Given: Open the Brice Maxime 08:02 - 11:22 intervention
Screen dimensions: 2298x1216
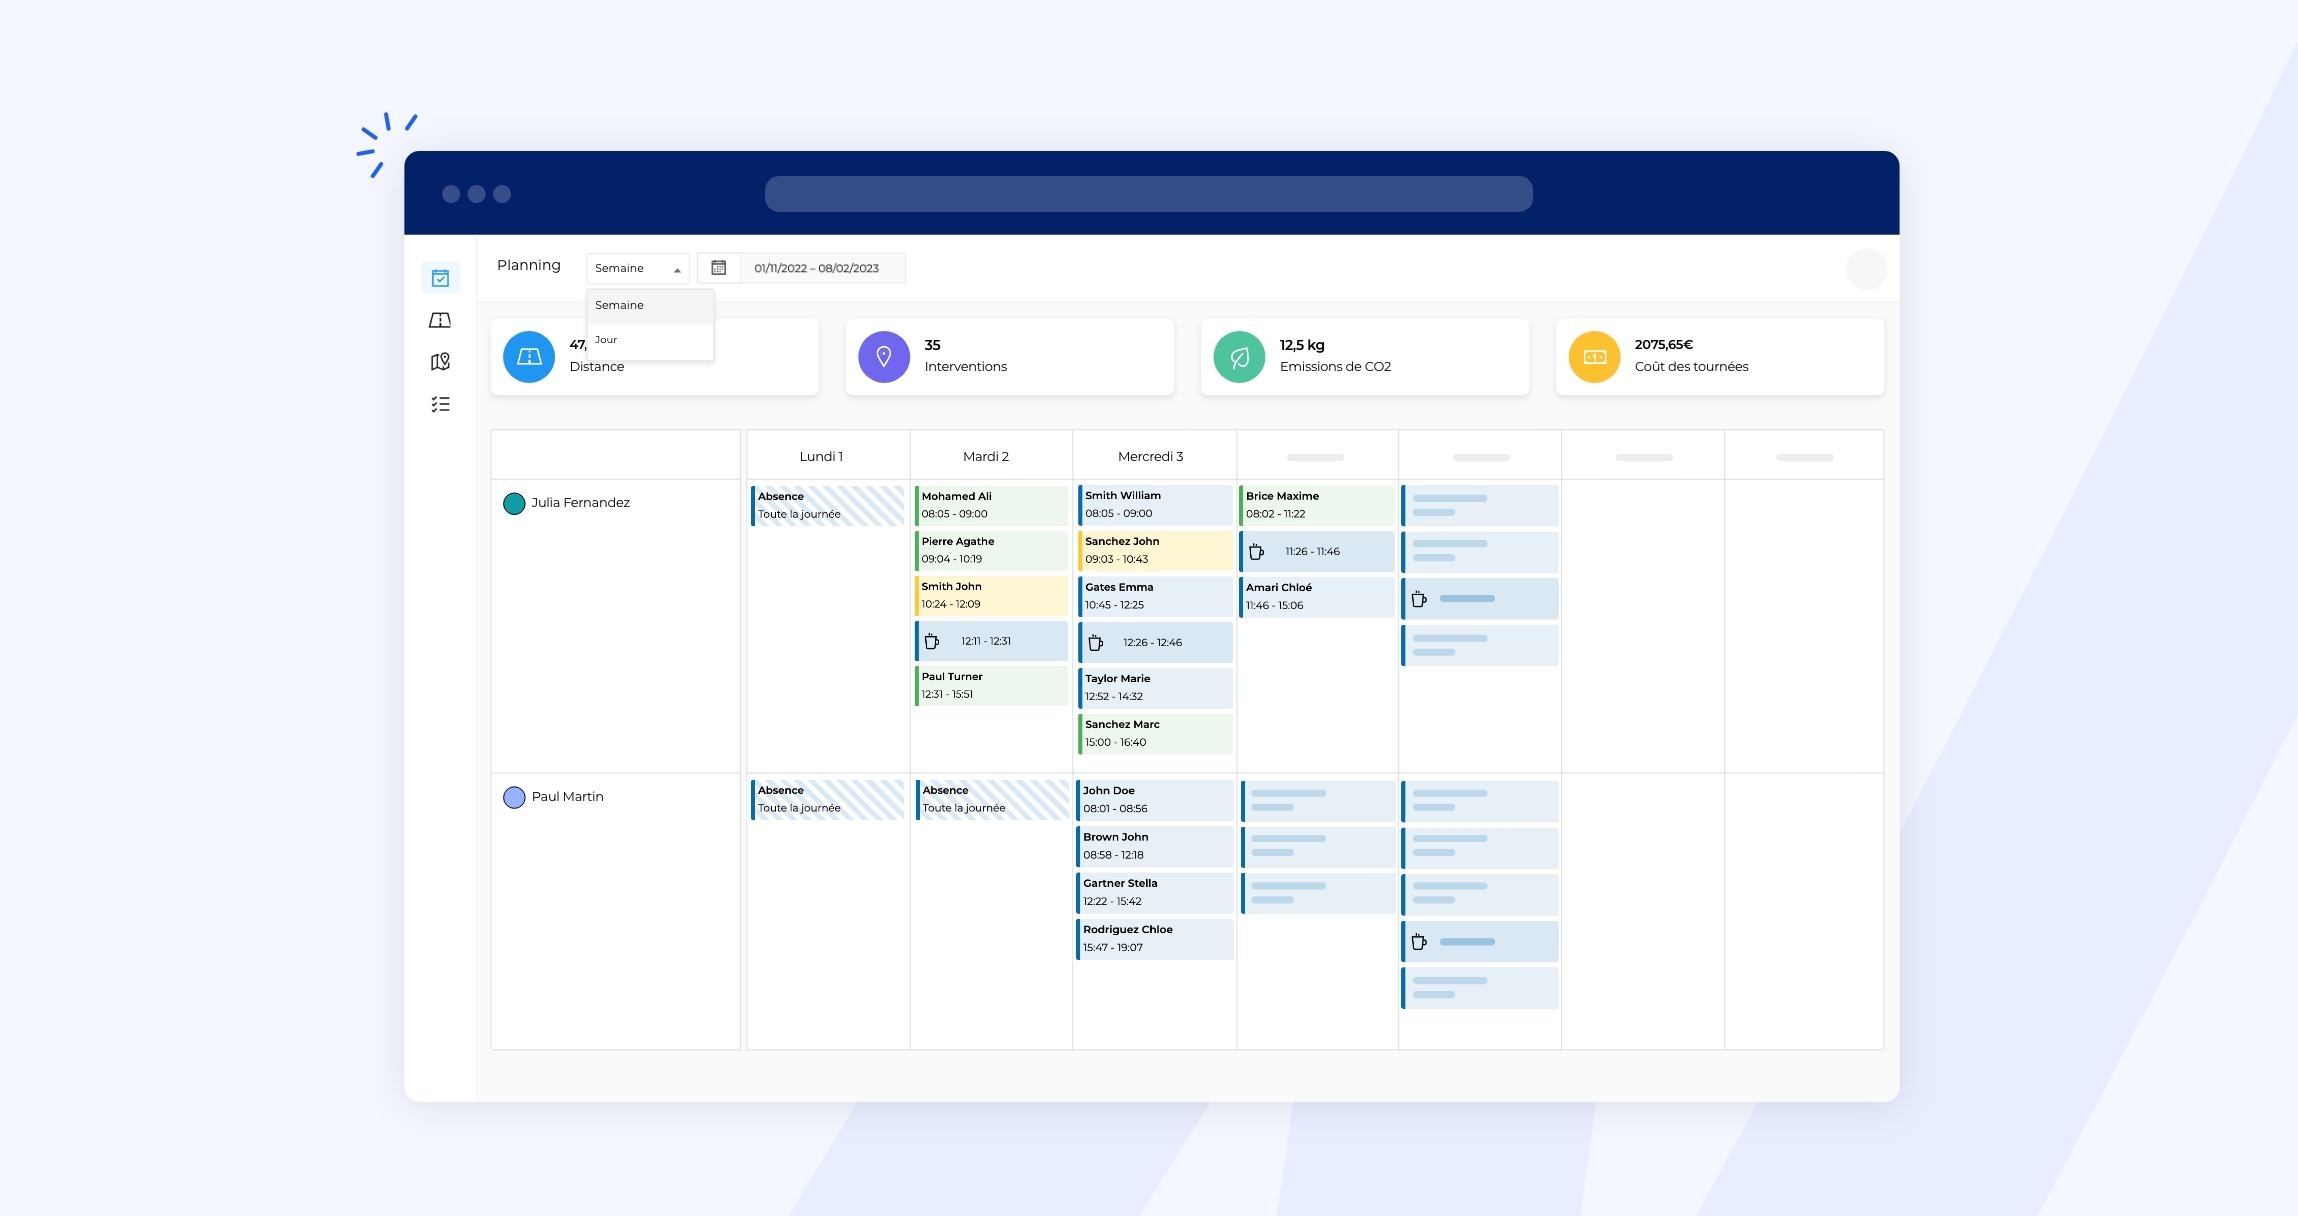Looking at the screenshot, I should pyautogui.click(x=1316, y=505).
